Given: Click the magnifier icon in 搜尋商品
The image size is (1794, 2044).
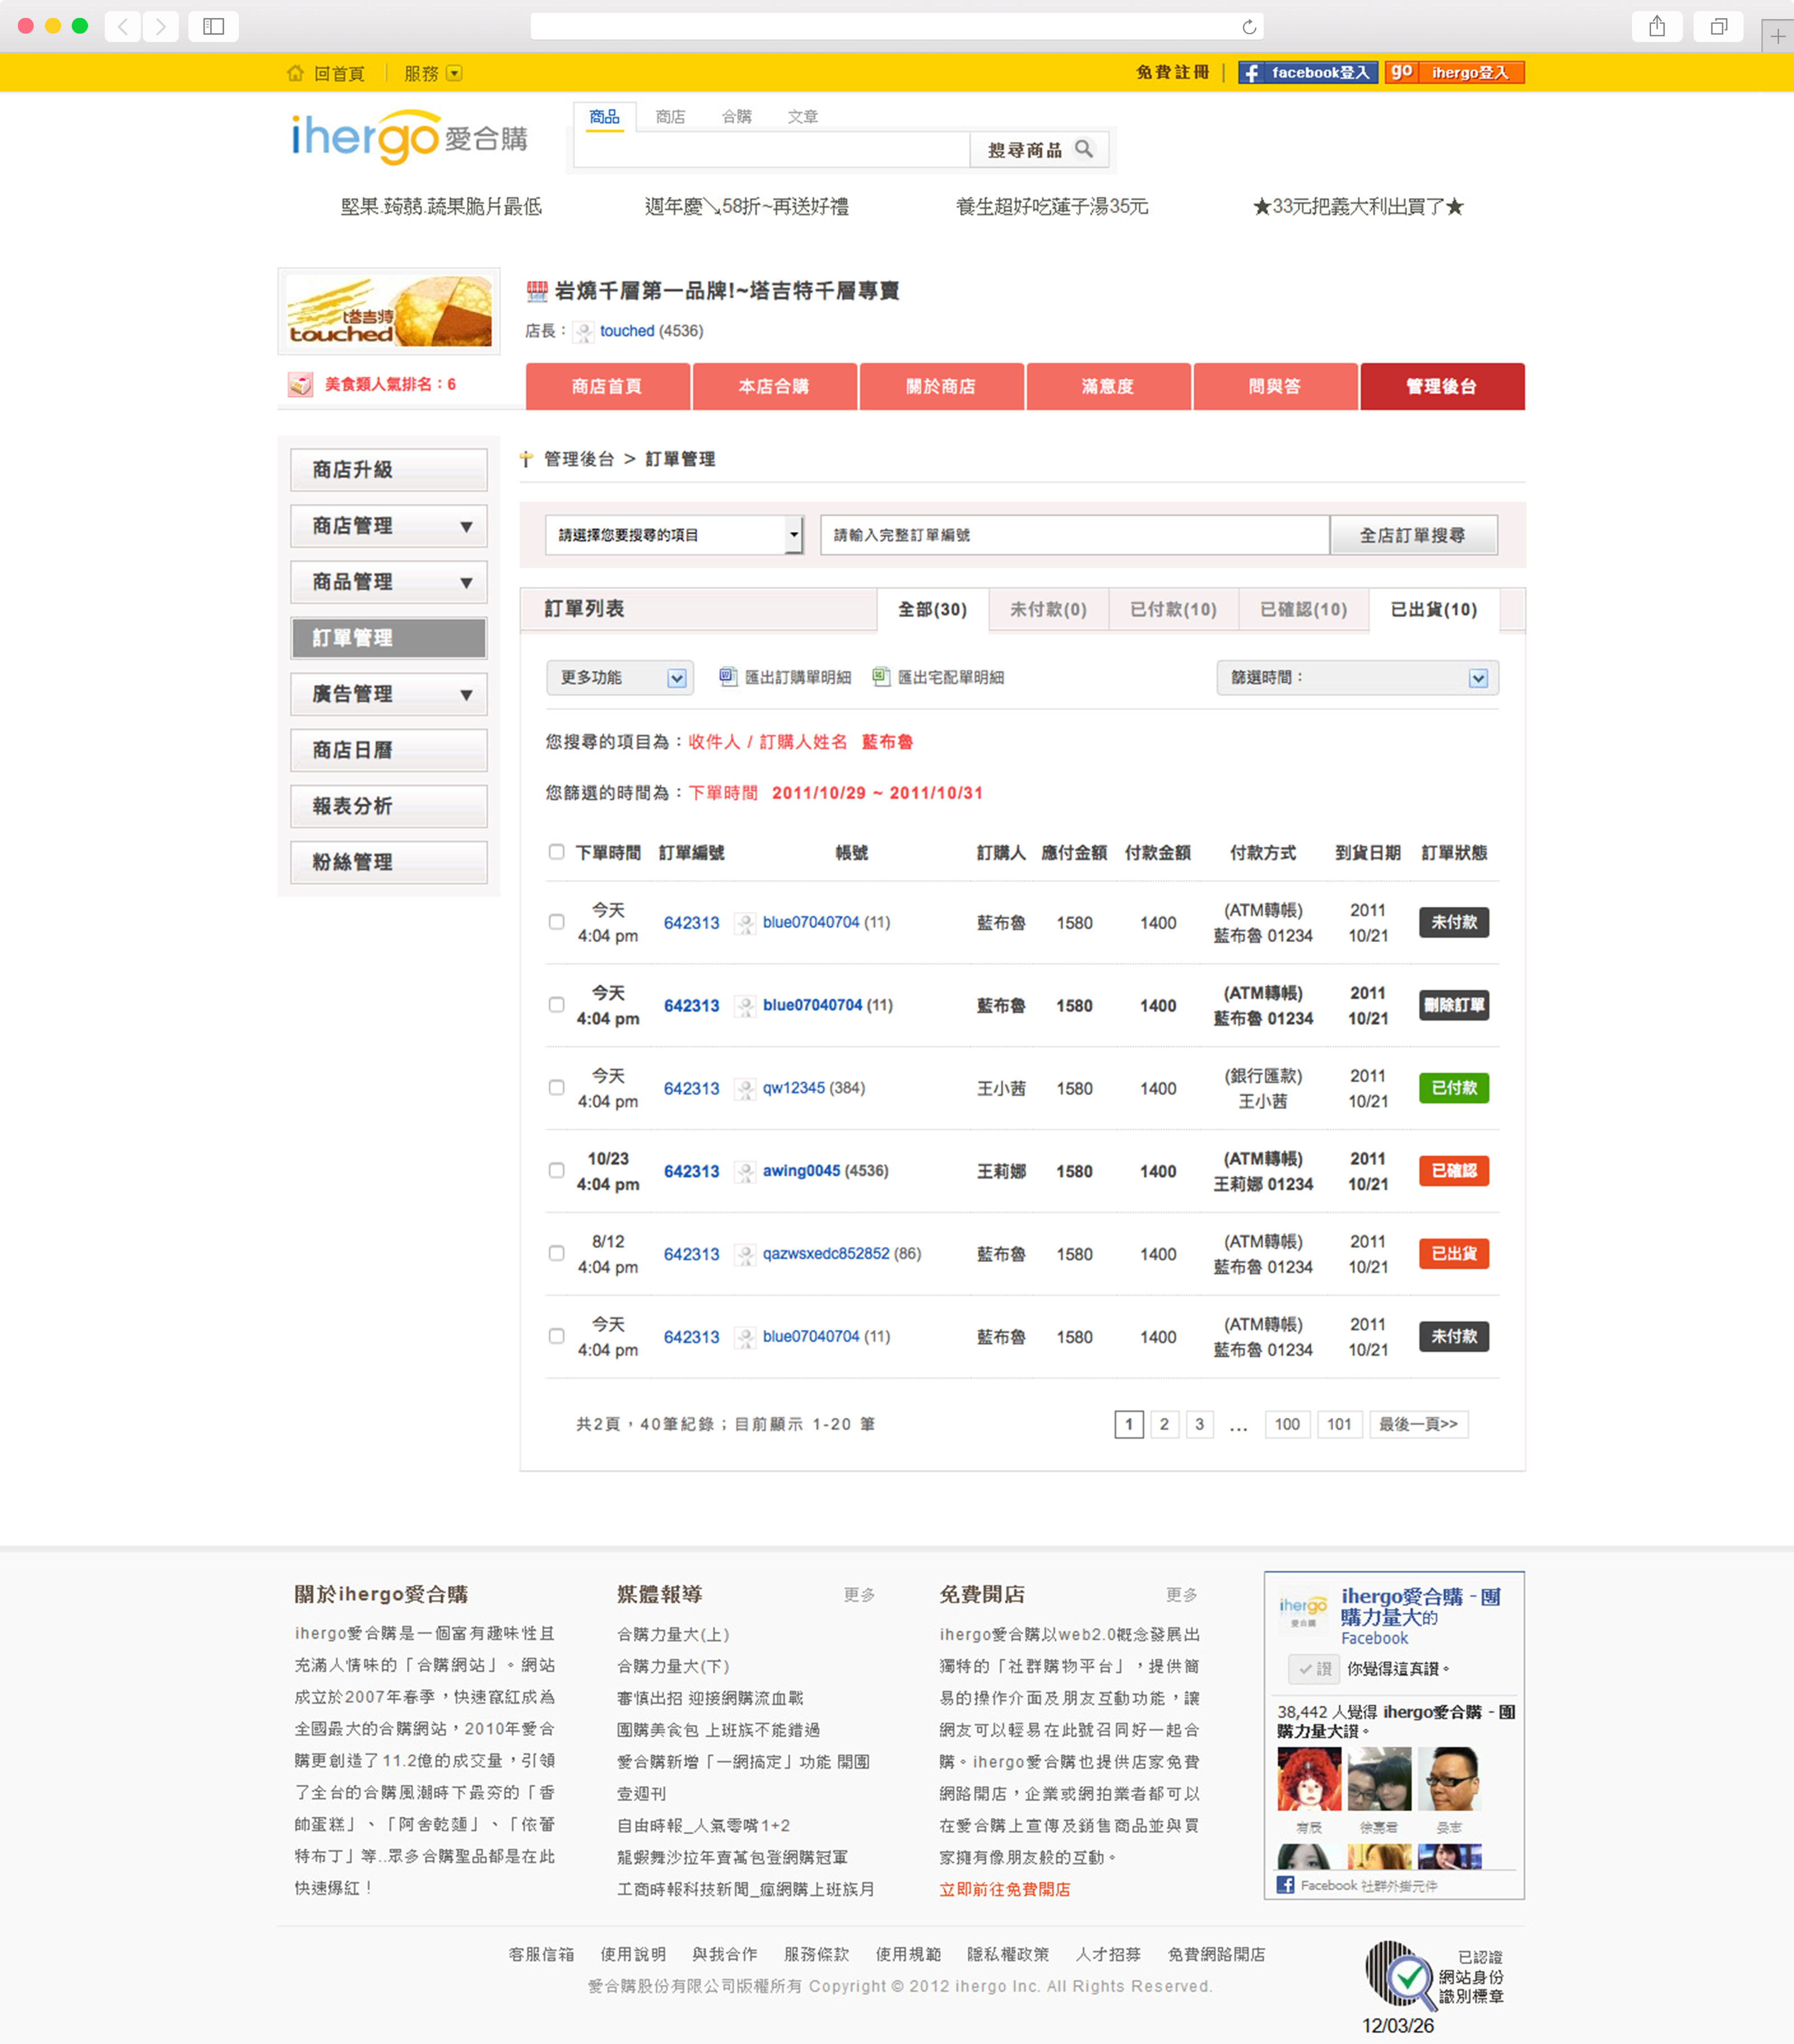Looking at the screenshot, I should coord(1084,149).
